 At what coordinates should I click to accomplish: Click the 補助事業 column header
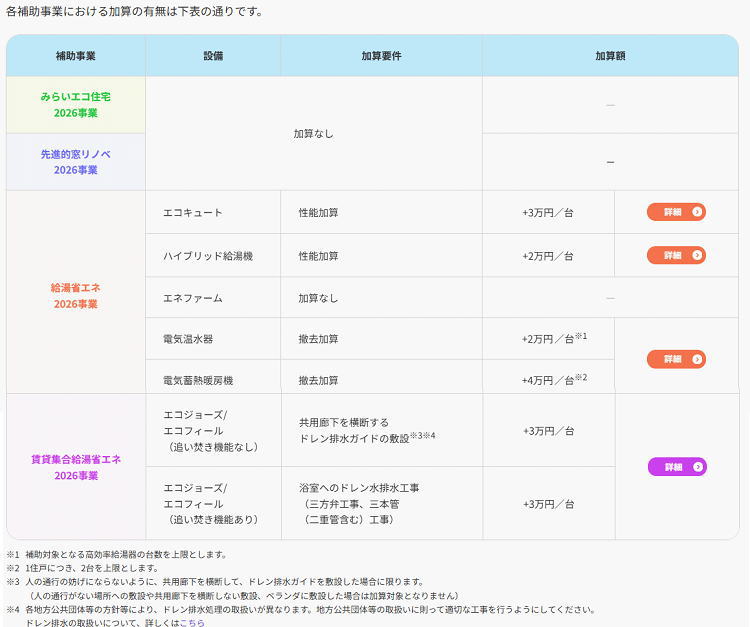point(76,56)
